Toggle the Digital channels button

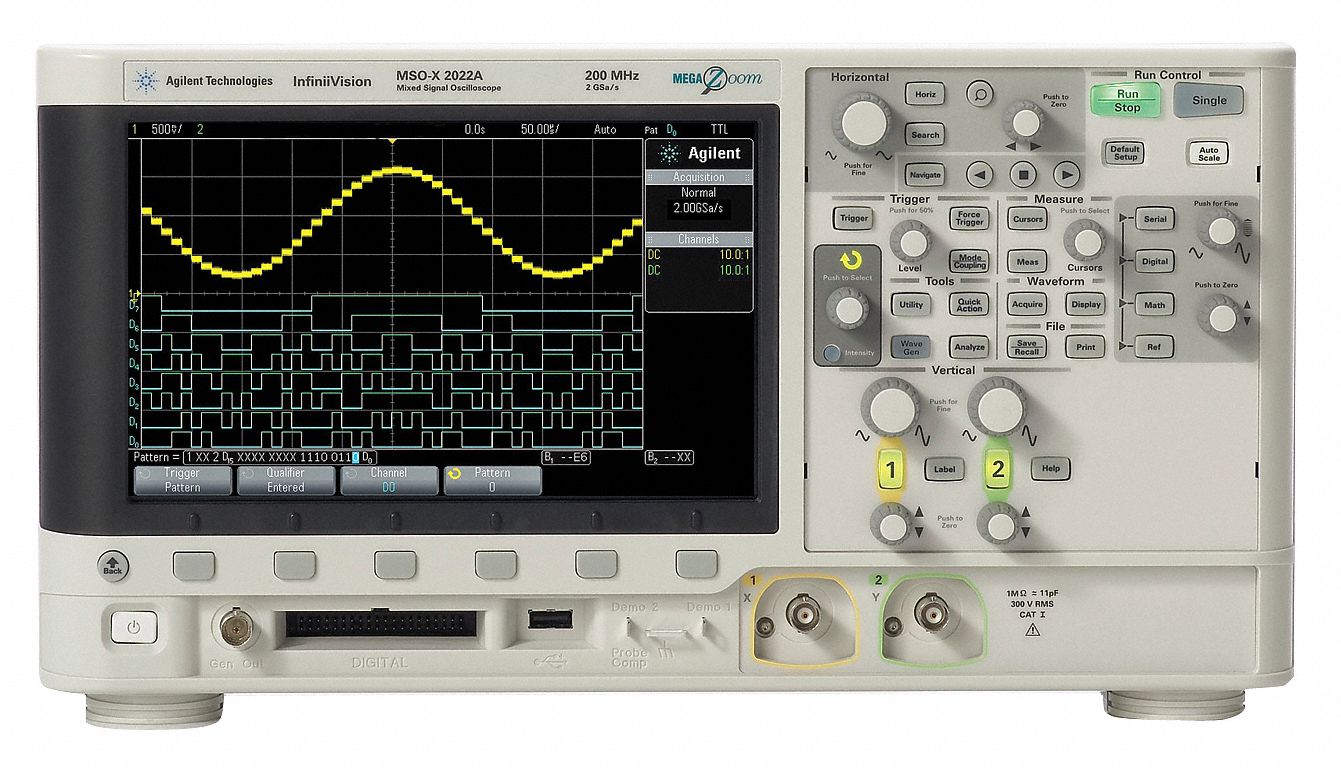1155,262
